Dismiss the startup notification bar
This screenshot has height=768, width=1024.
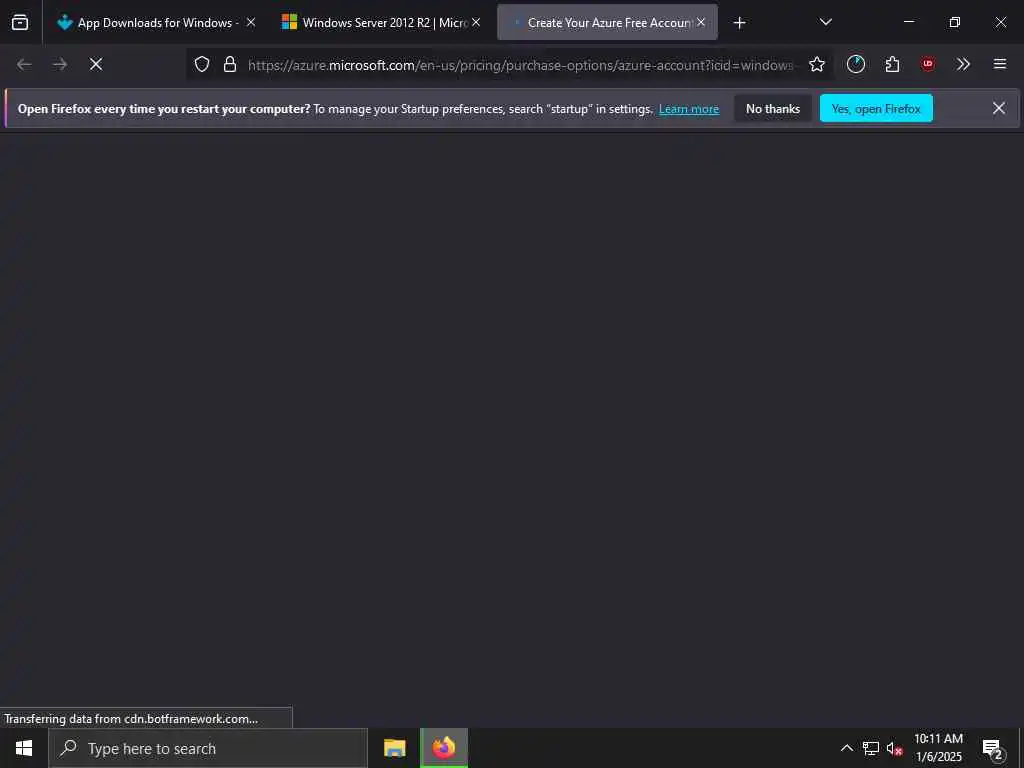pyautogui.click(x=999, y=108)
